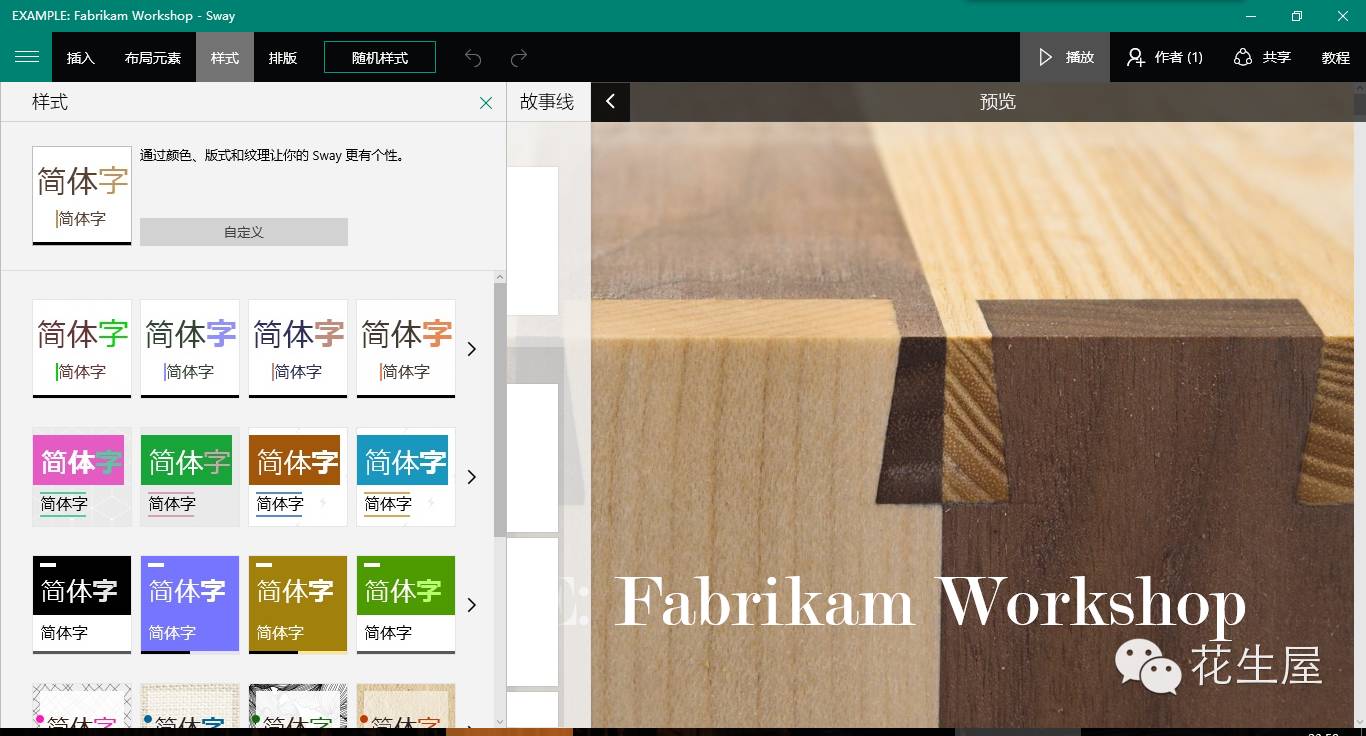This screenshot has width=1366, height=736.
Task: Restore down the Sway window
Action: pyautogui.click(x=1297, y=16)
